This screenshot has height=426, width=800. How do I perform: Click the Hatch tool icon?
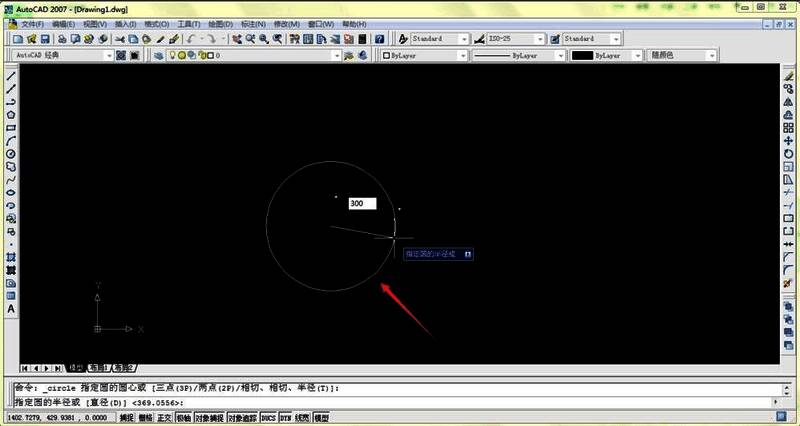coord(11,270)
